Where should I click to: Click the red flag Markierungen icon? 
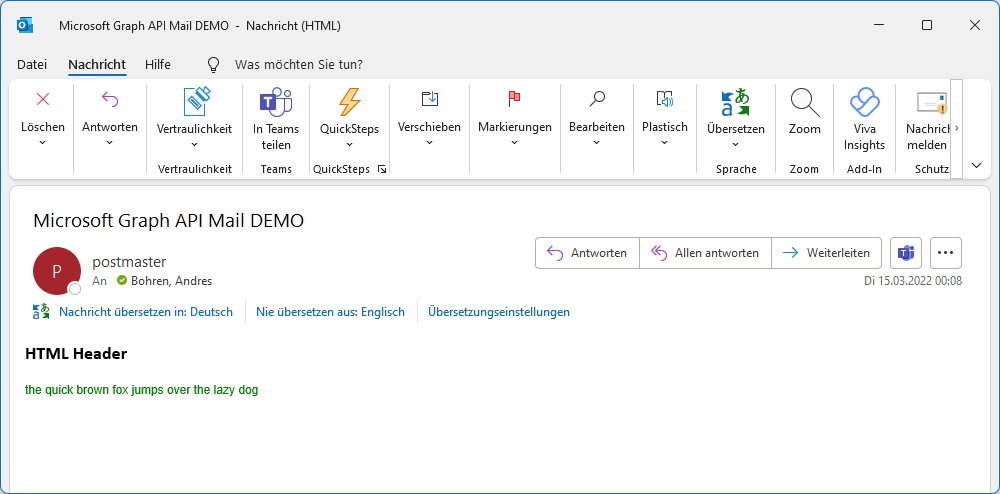click(x=514, y=99)
